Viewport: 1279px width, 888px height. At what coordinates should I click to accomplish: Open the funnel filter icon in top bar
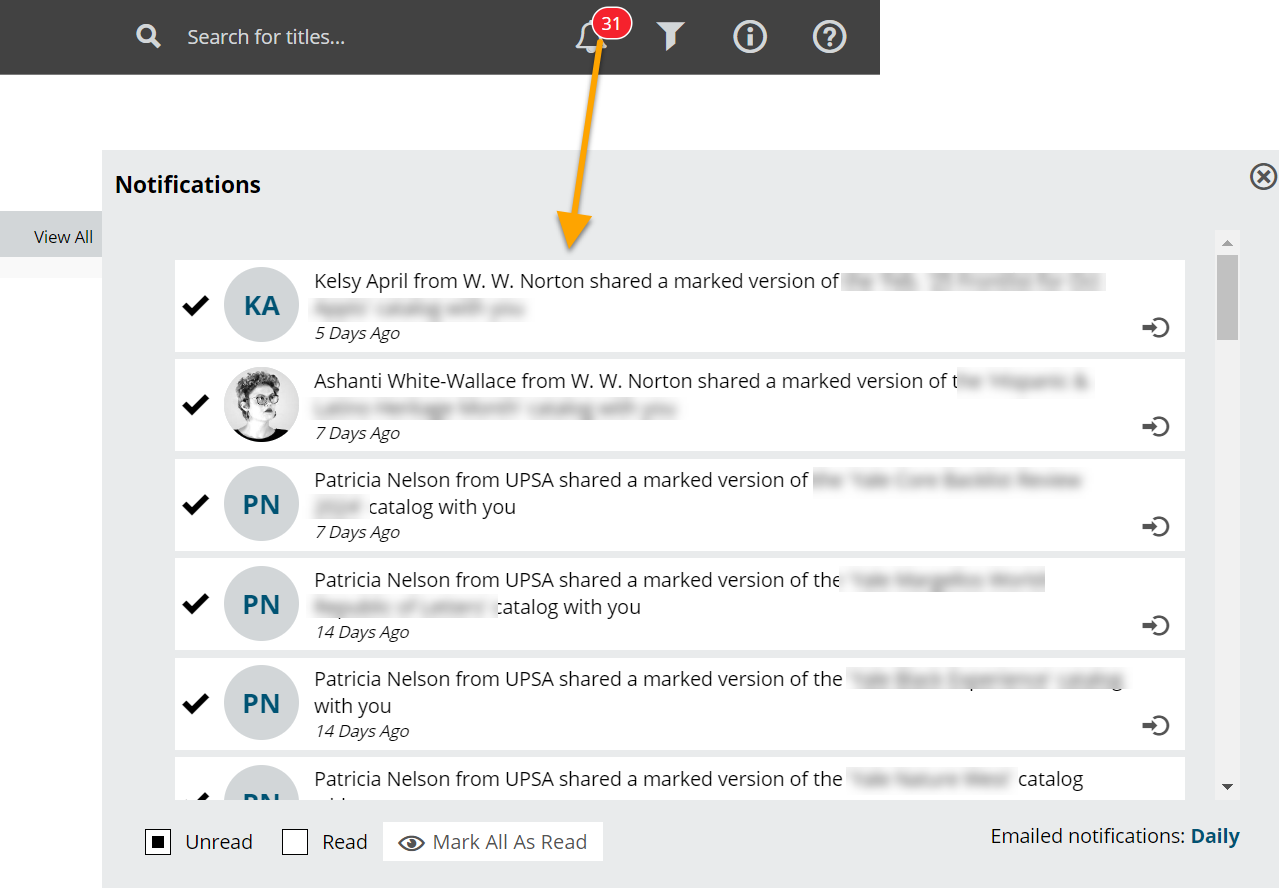[x=670, y=37]
